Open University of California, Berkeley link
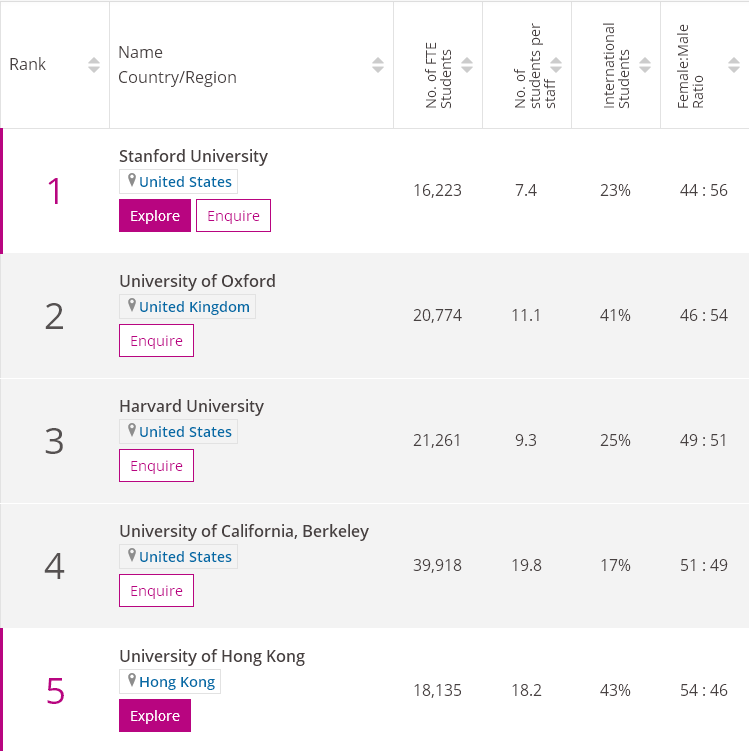The width and height of the screenshot is (749, 751). (x=243, y=531)
